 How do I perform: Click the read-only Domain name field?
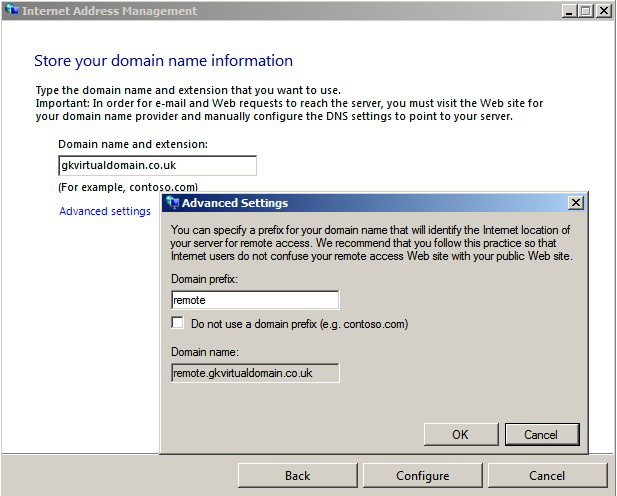tap(255, 373)
